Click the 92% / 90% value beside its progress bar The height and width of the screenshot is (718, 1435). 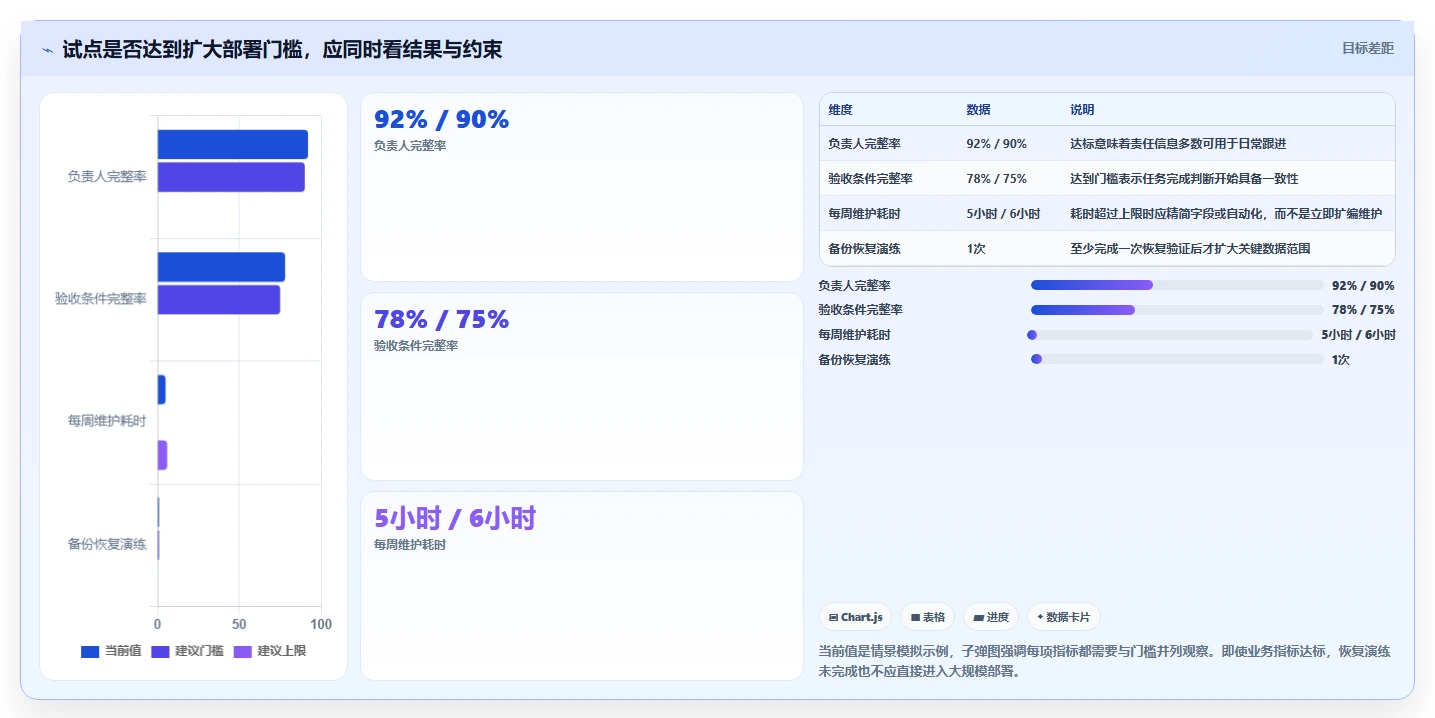1363,286
